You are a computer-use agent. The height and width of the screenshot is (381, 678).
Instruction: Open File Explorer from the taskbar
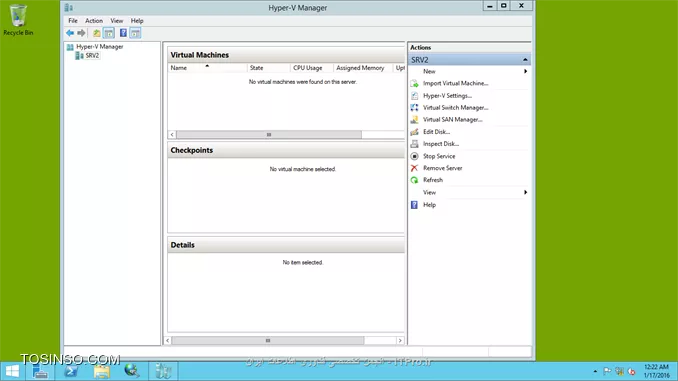coord(102,371)
